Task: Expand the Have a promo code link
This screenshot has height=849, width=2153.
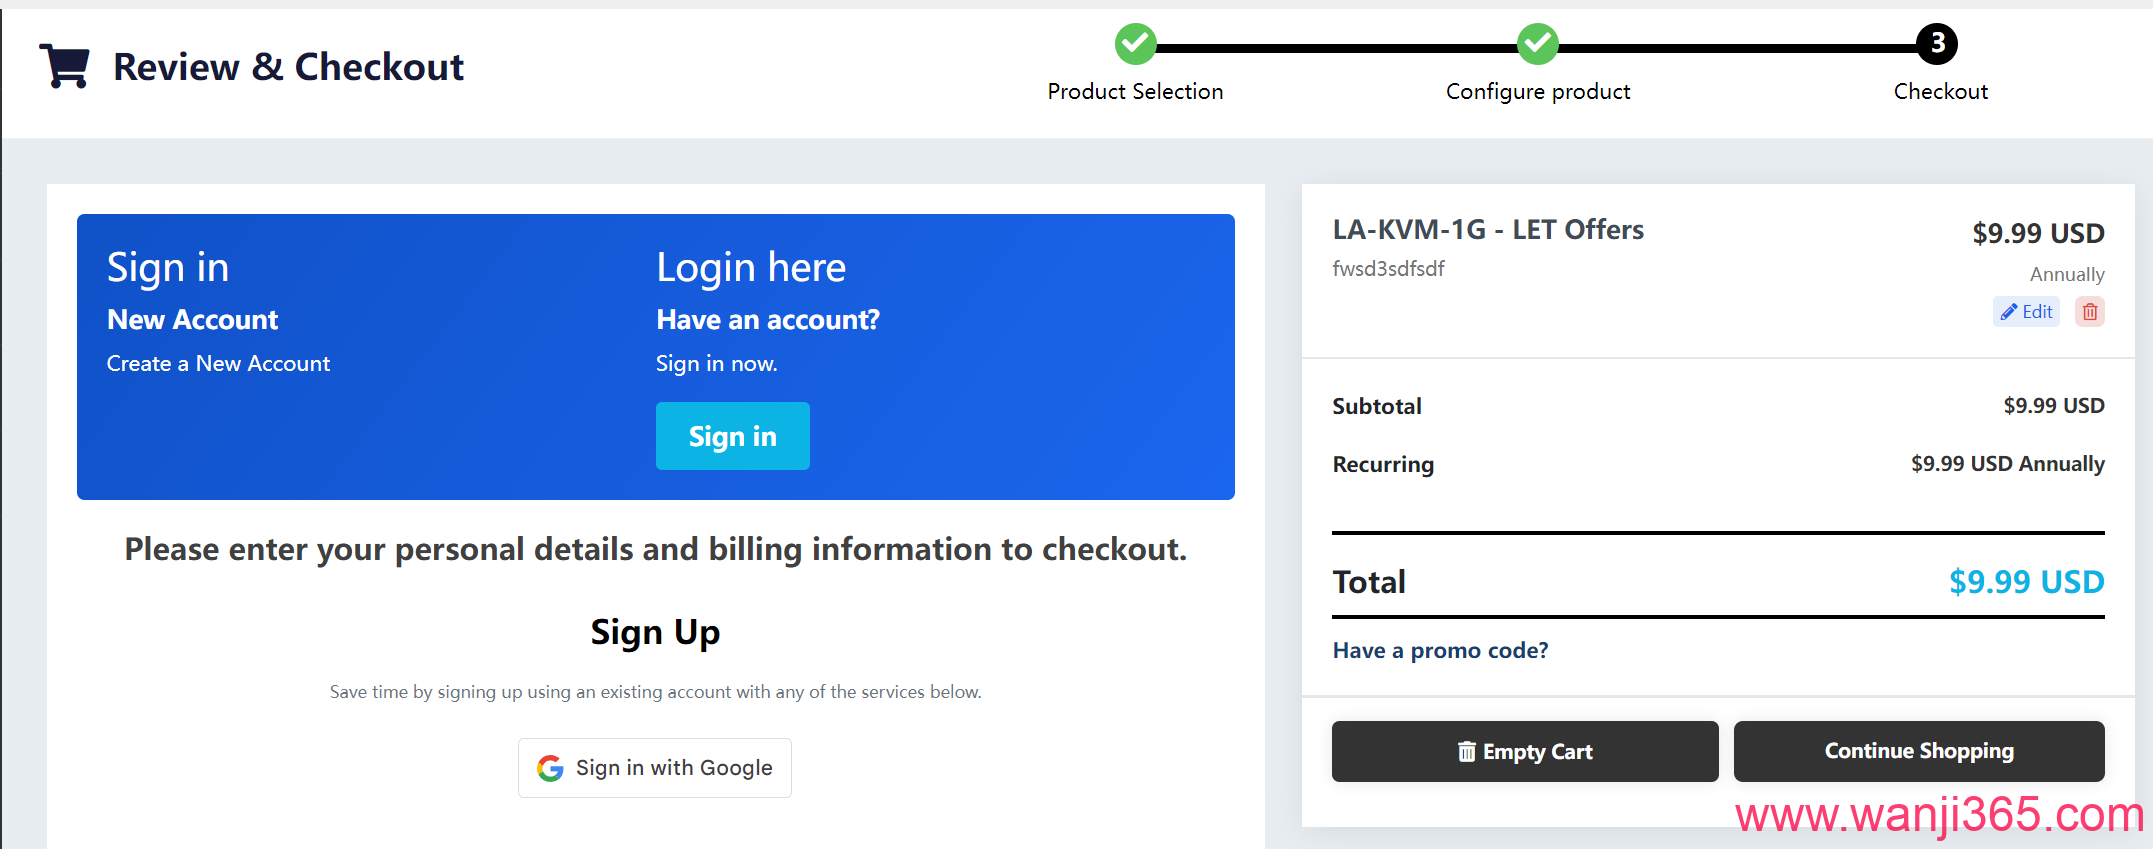Action: (x=1440, y=651)
